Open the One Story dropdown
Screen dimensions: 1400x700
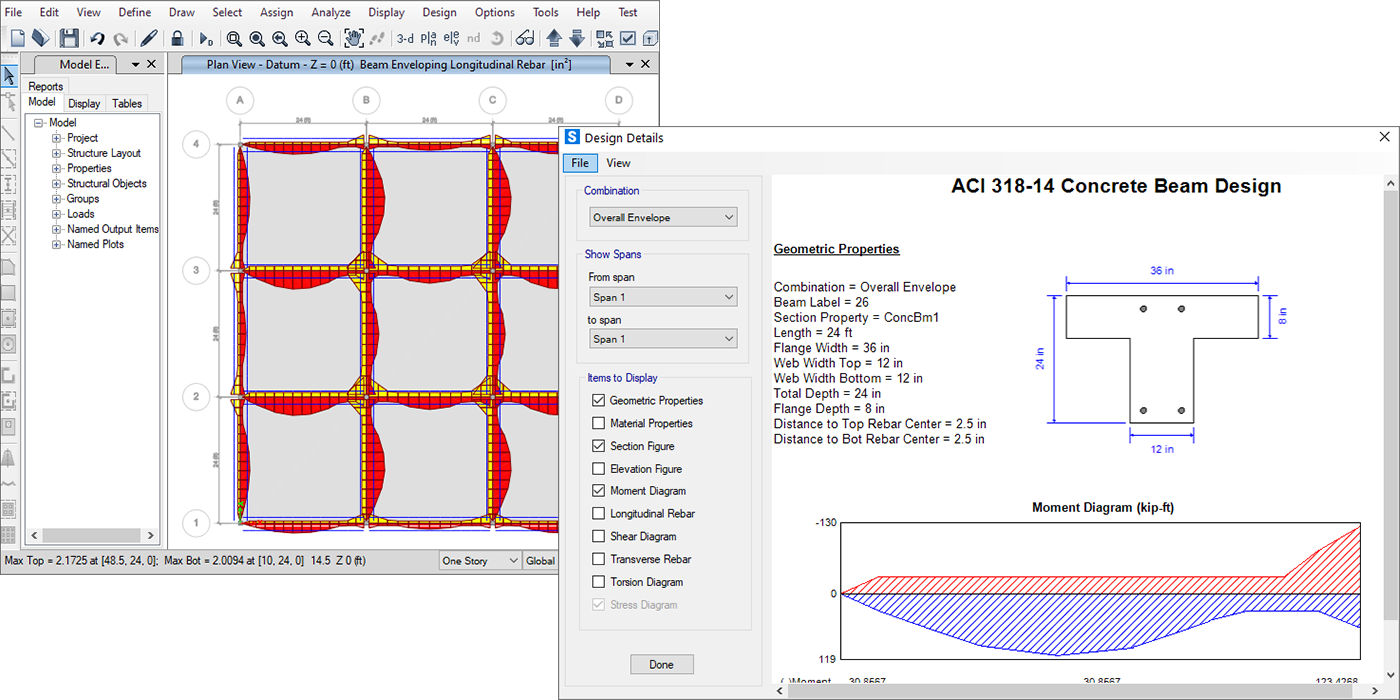click(x=480, y=561)
